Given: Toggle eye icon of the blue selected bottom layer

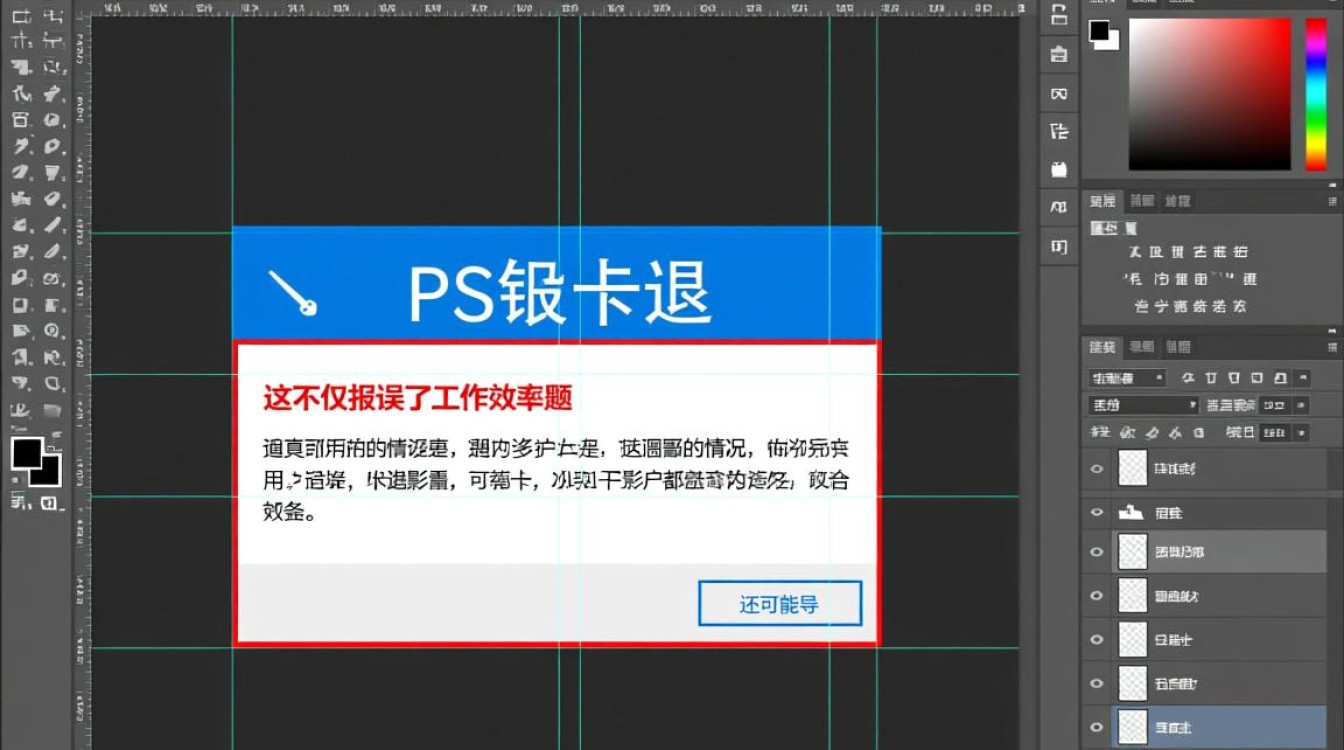Looking at the screenshot, I should tap(1098, 726).
